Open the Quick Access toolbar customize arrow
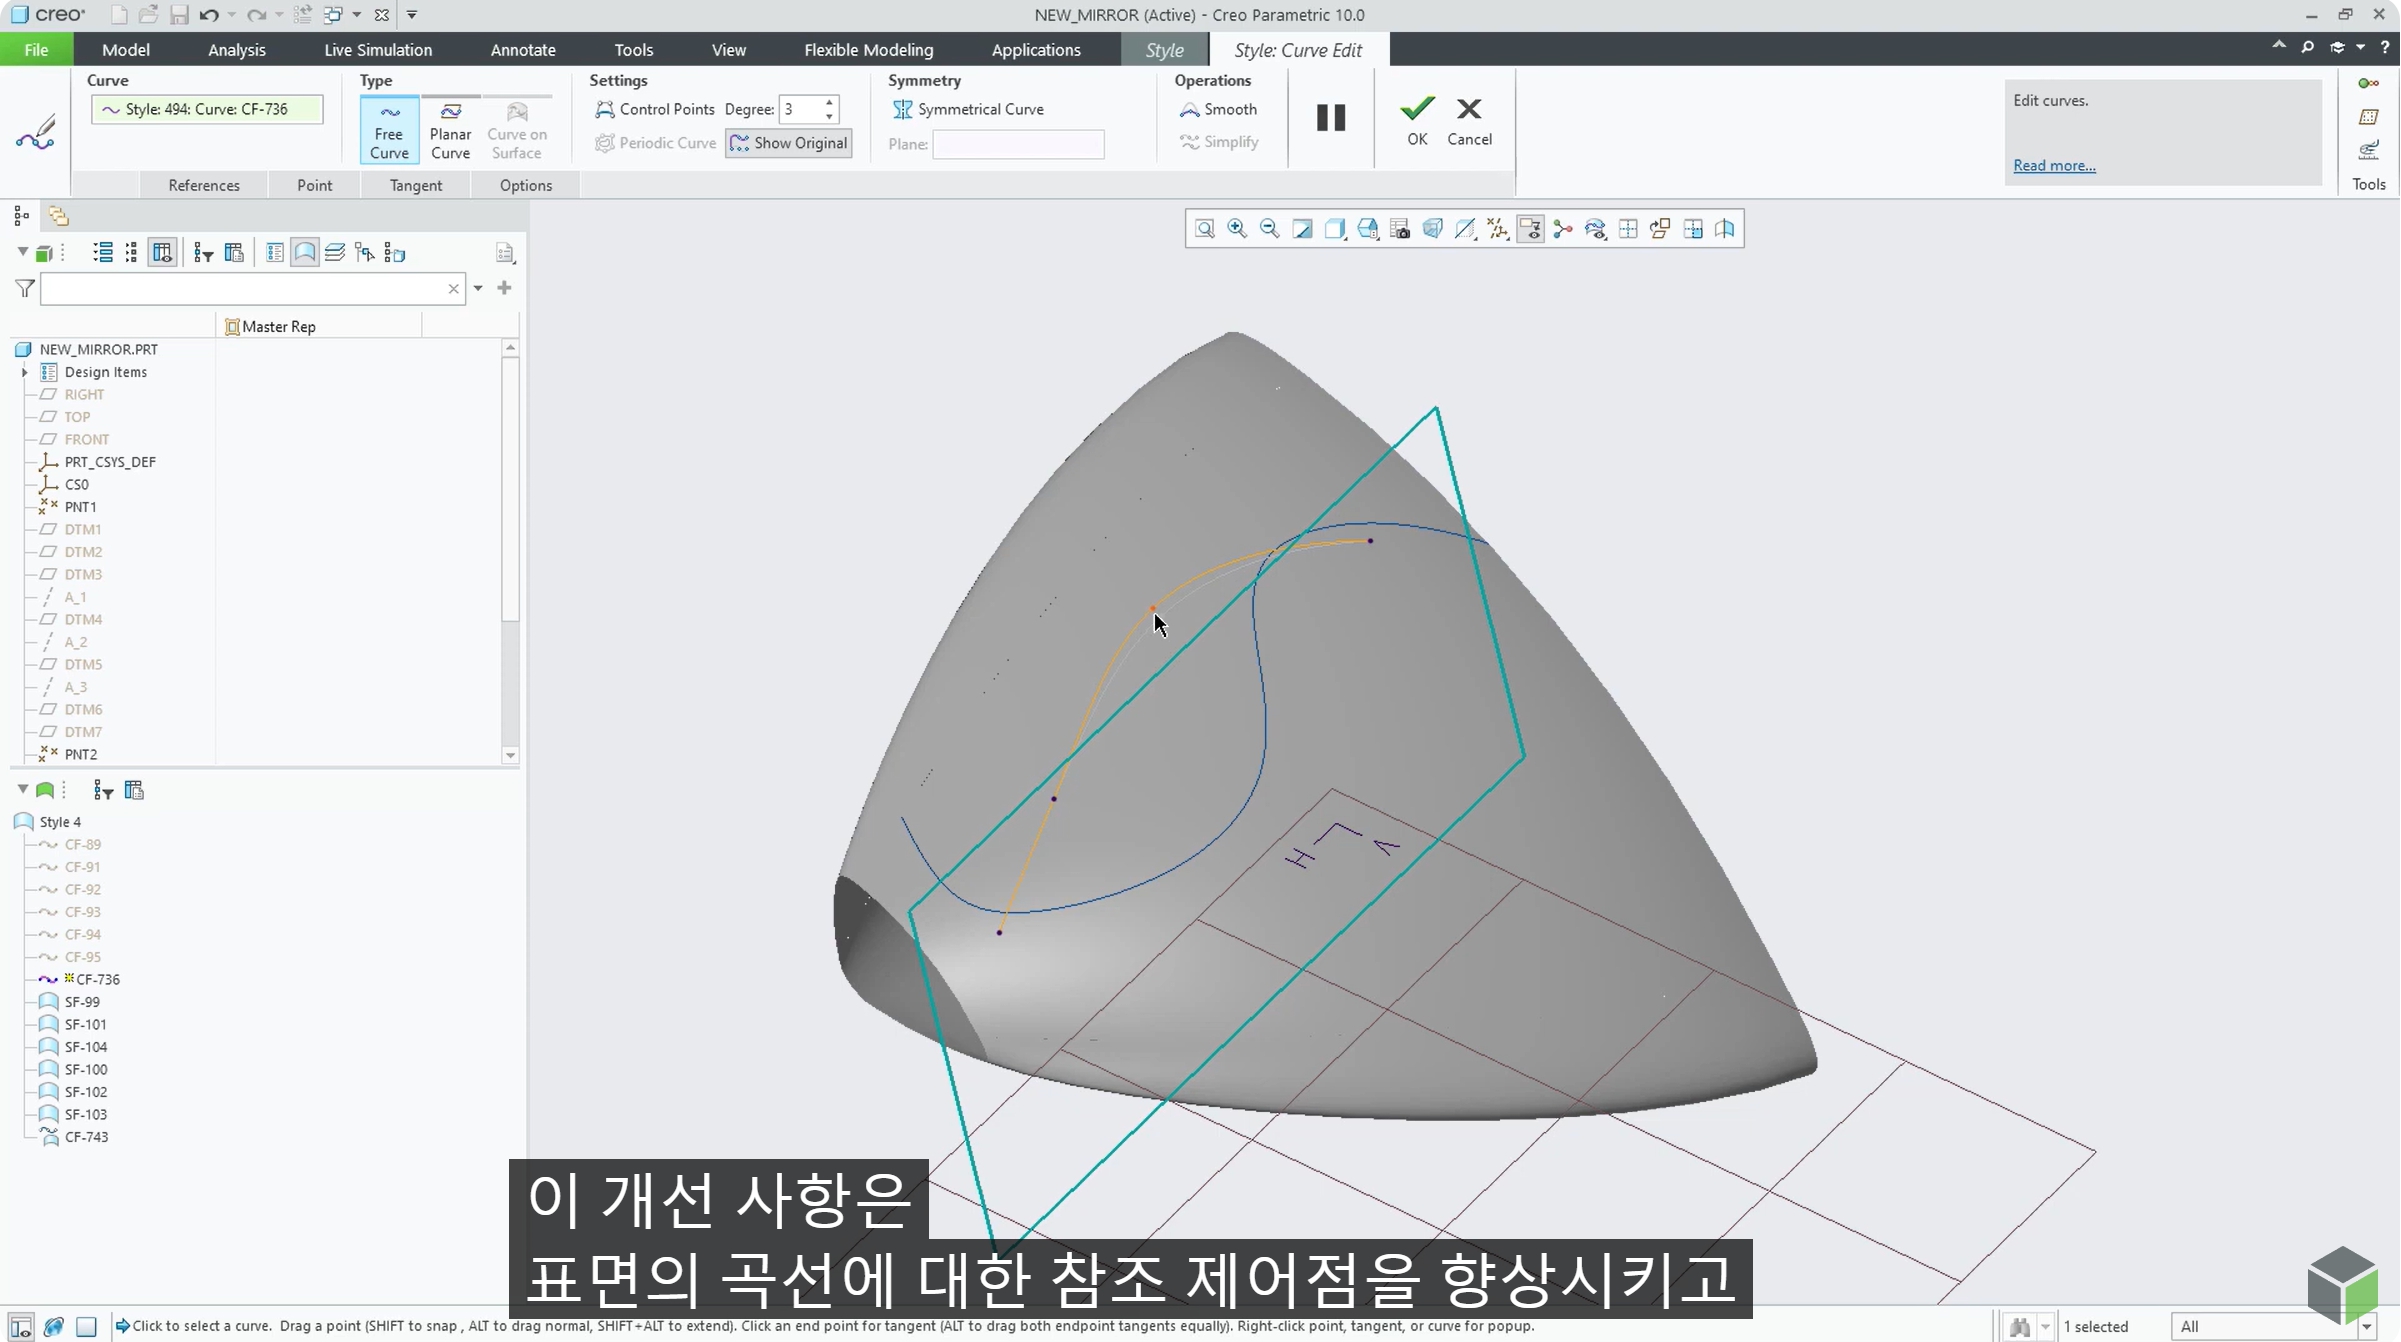This screenshot has width=2401, height=1342. (x=412, y=15)
